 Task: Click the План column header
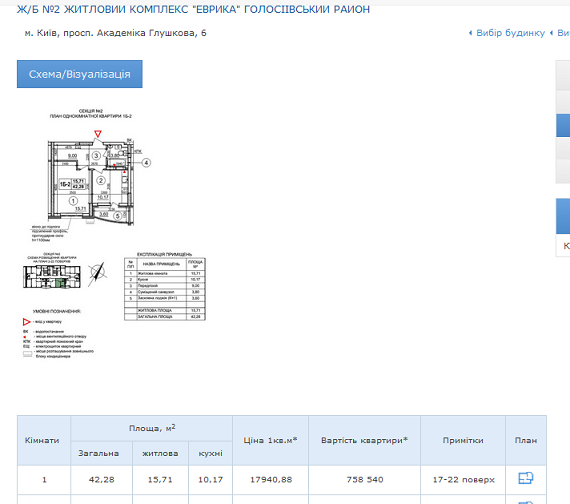[x=526, y=440]
